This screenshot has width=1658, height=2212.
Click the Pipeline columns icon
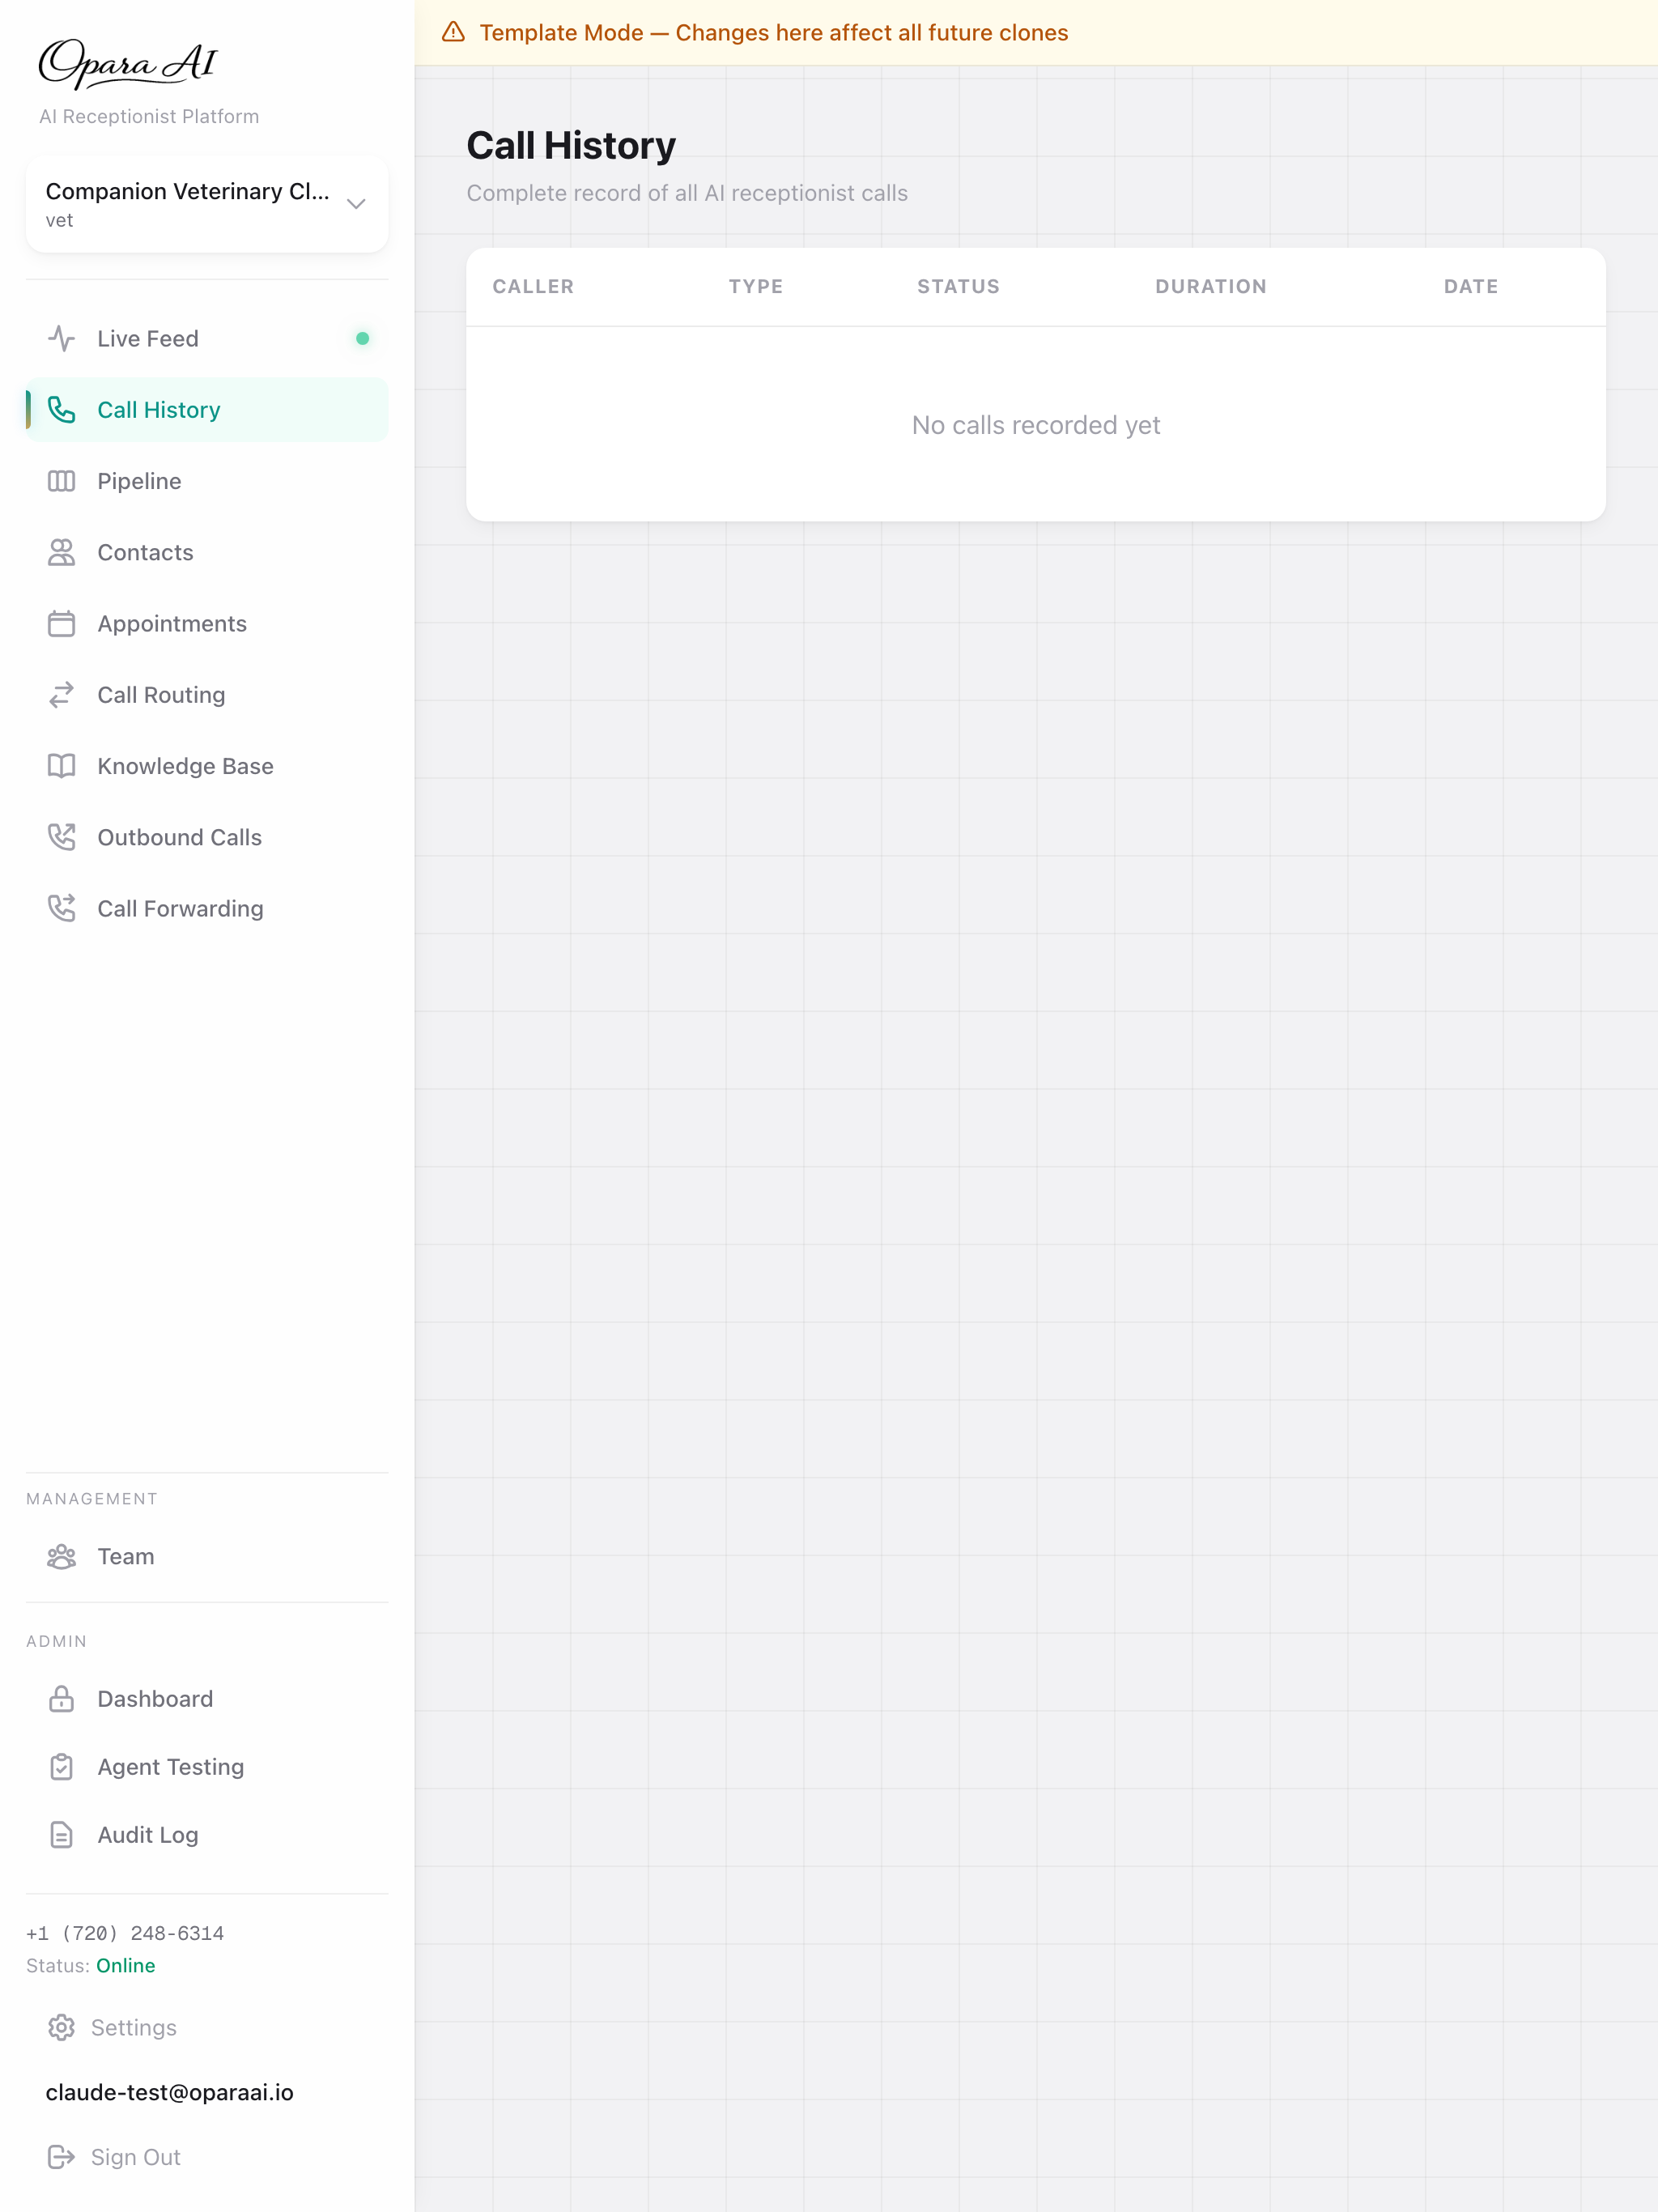[x=61, y=481]
